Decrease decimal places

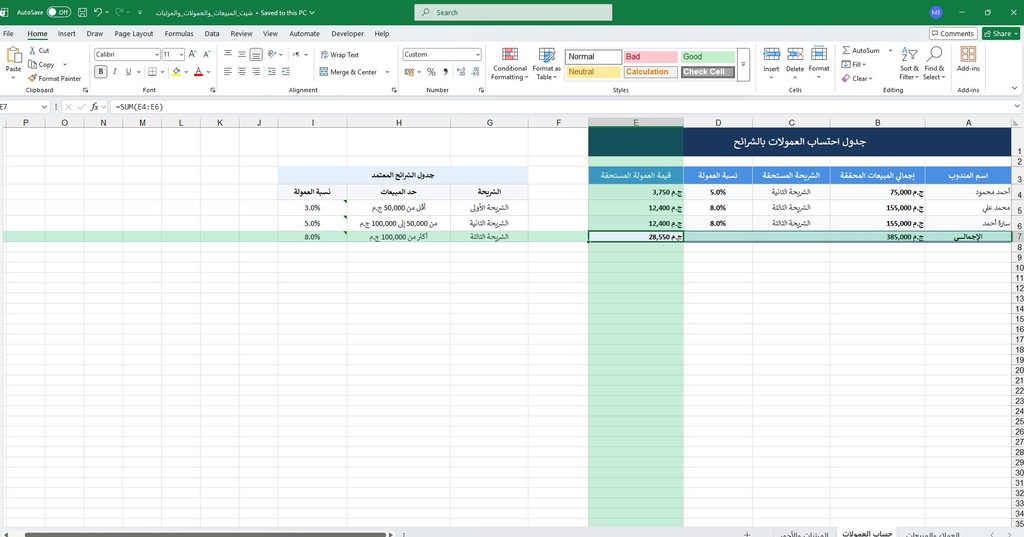coord(475,72)
